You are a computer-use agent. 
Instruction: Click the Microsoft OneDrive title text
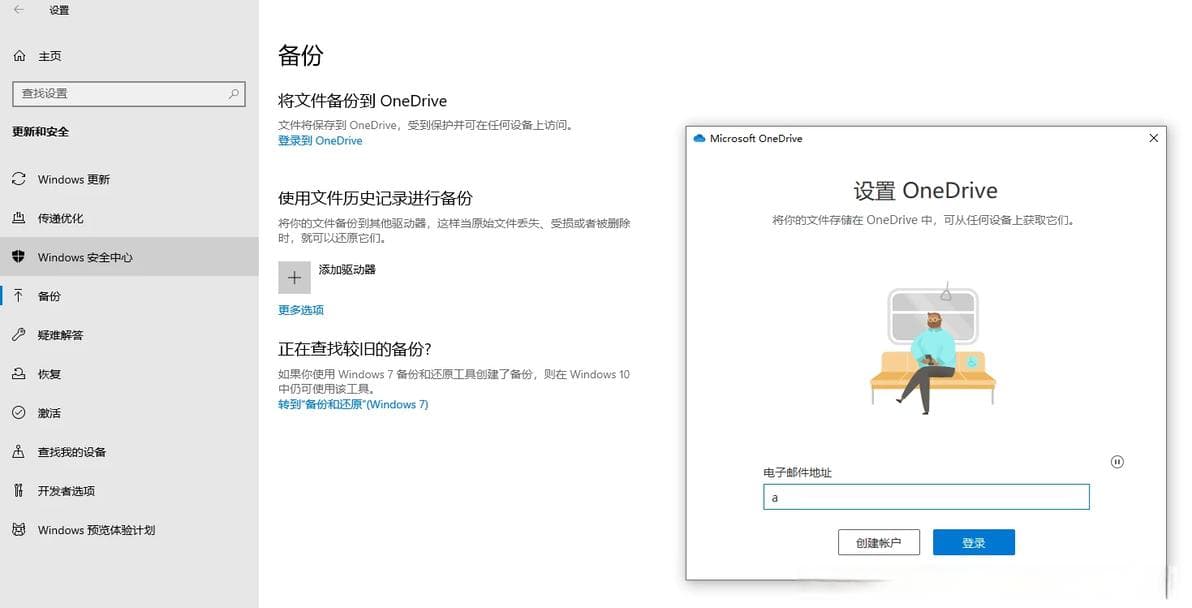756,138
